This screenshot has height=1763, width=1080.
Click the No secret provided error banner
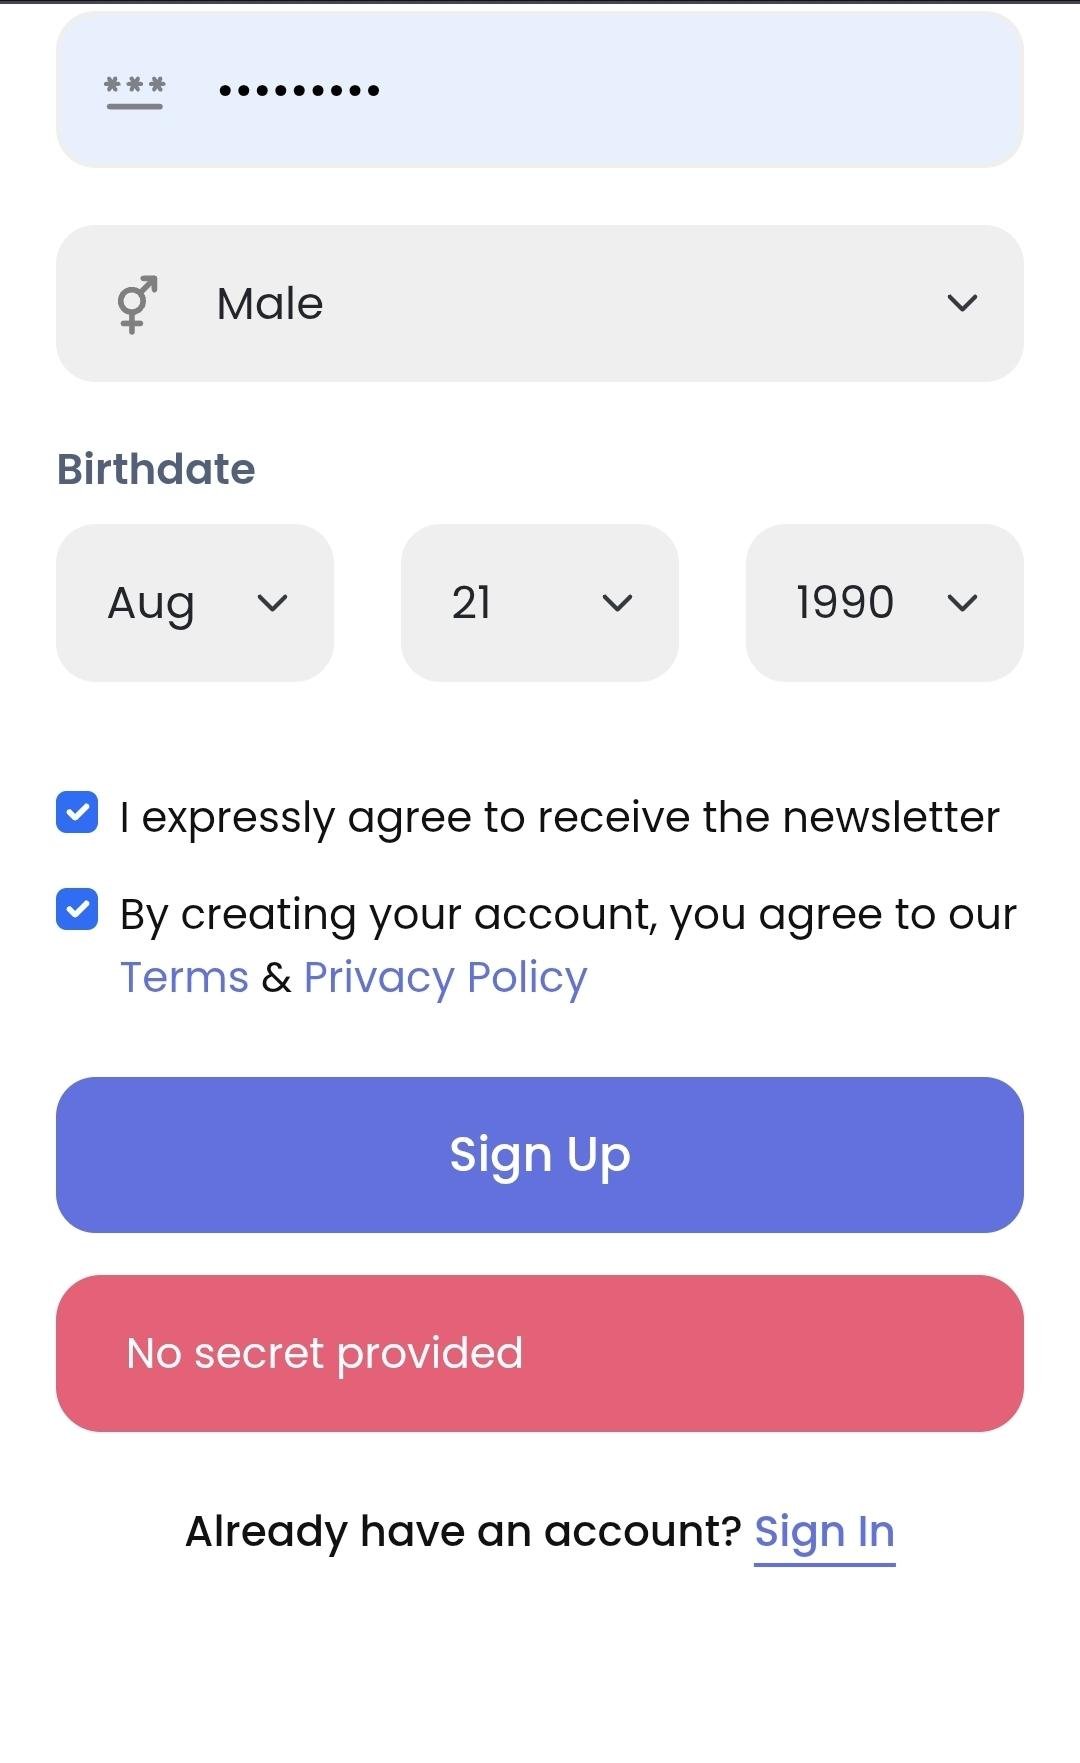click(540, 1353)
